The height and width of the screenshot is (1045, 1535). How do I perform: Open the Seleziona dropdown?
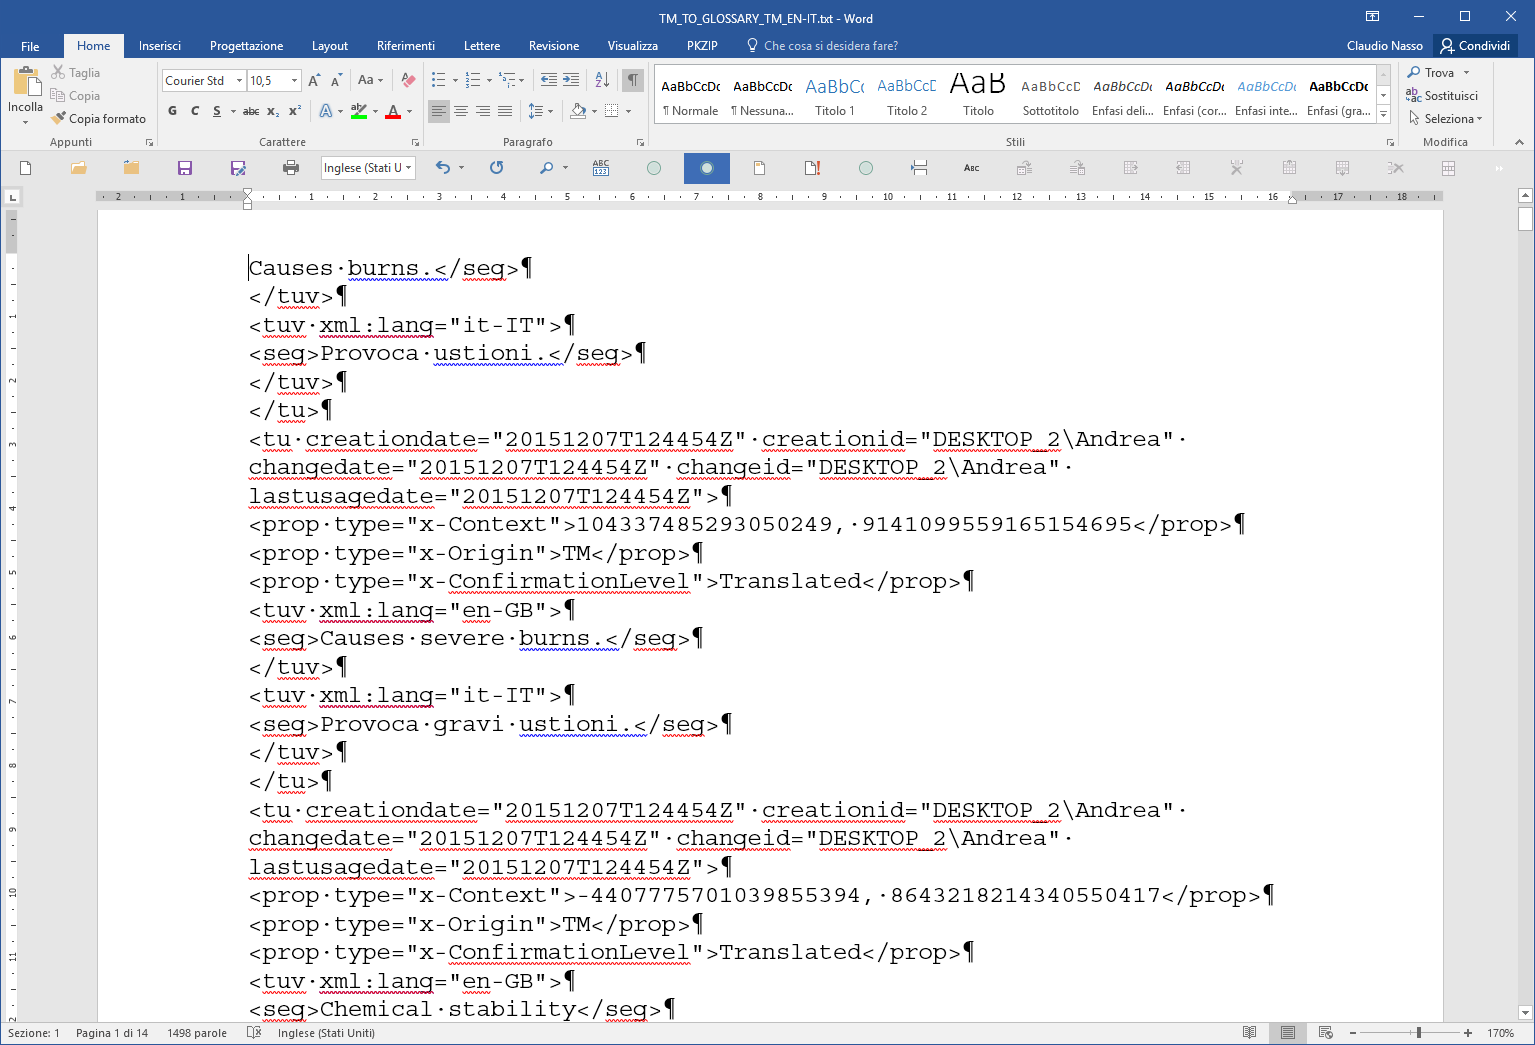(x=1446, y=119)
